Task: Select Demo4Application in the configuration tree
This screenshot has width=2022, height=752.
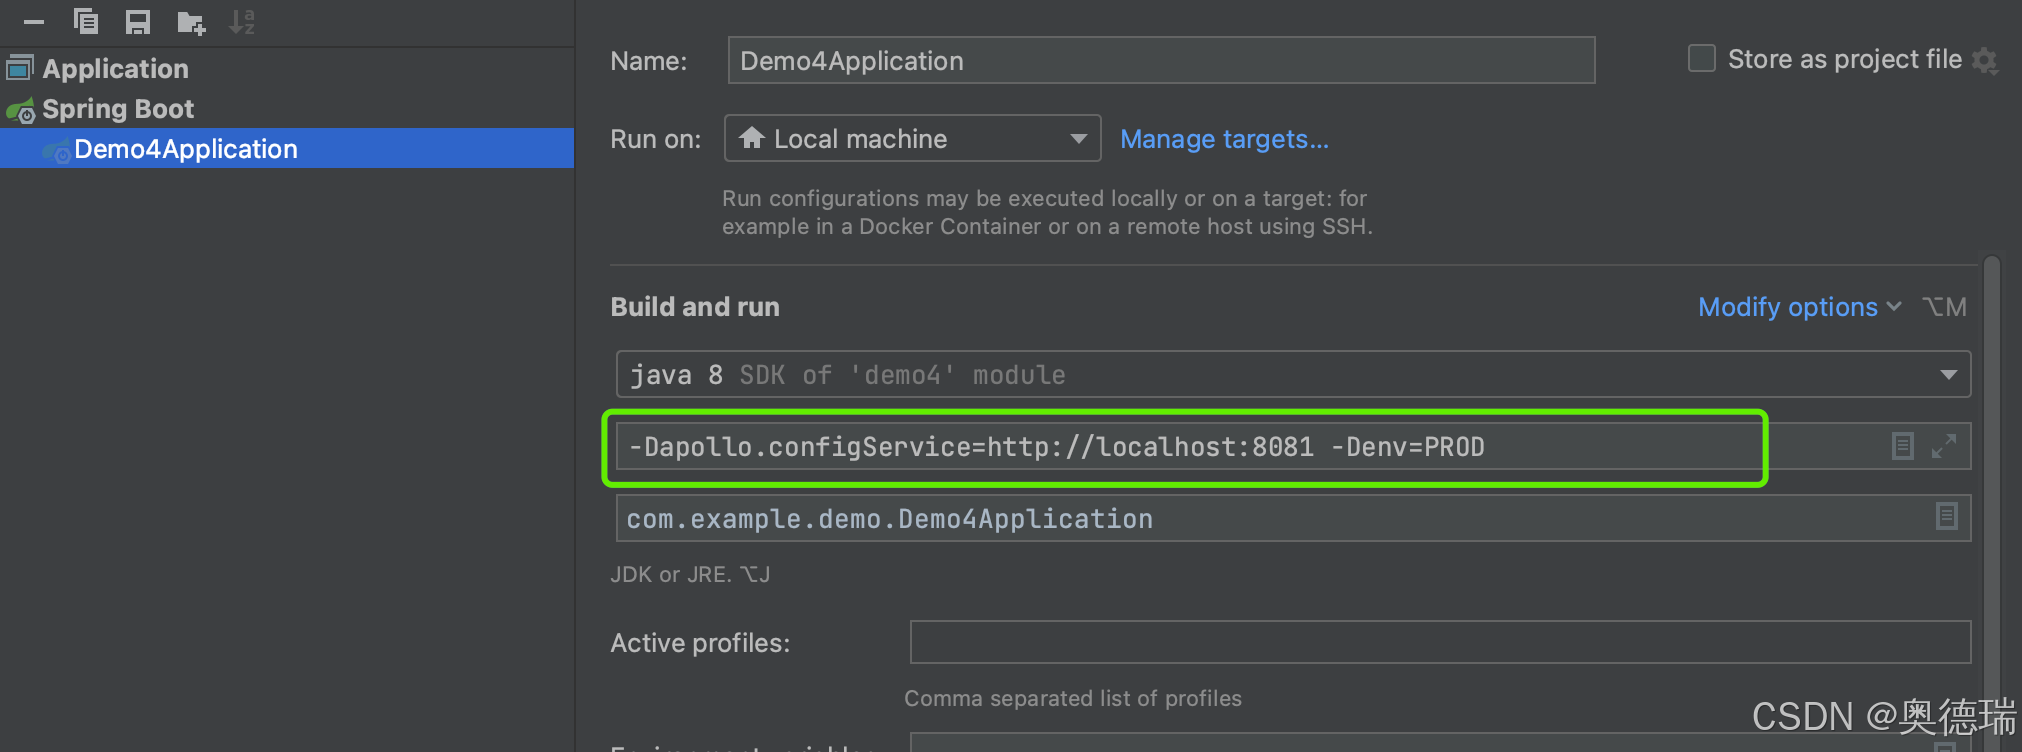Action: click(x=185, y=149)
